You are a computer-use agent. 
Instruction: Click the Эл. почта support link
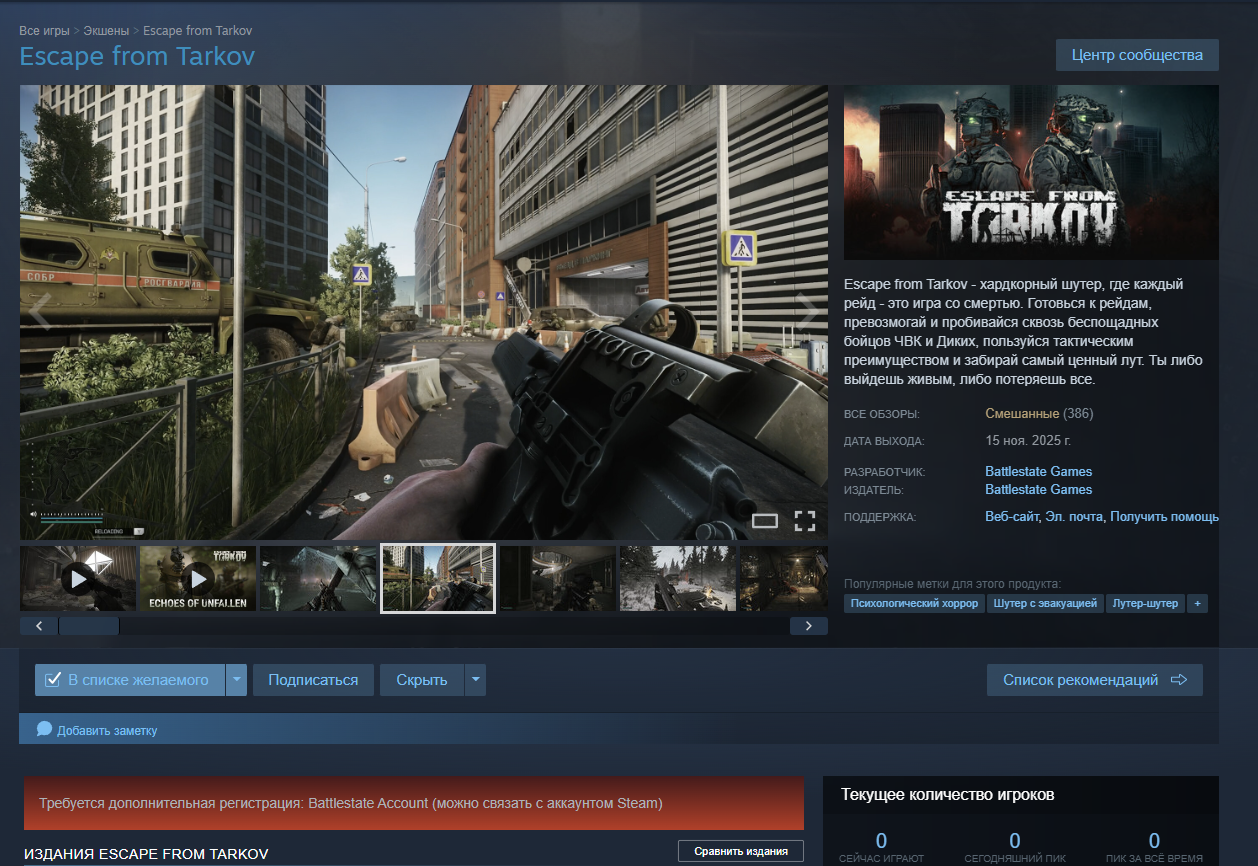1074,517
